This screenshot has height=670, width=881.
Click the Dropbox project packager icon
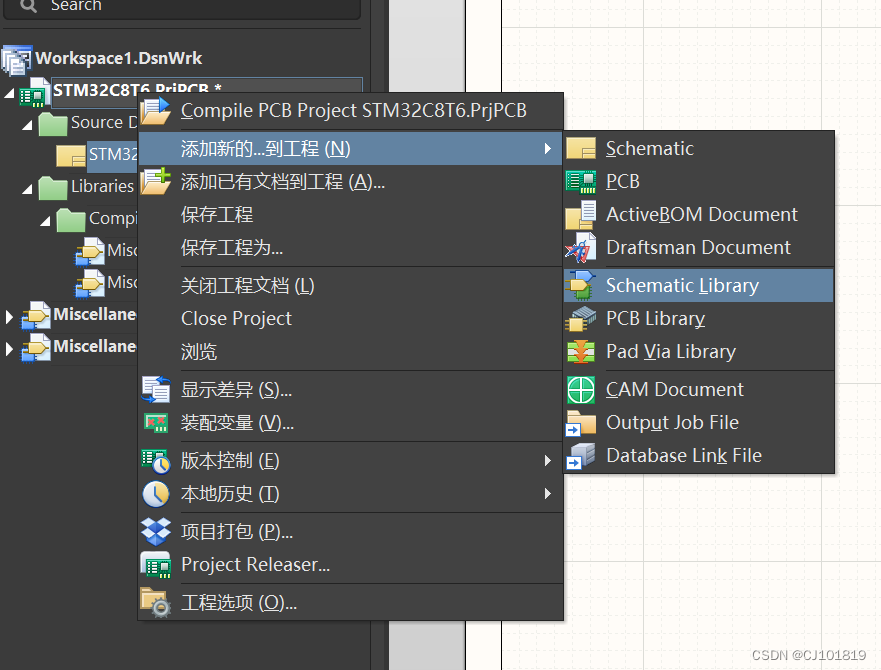(x=156, y=532)
